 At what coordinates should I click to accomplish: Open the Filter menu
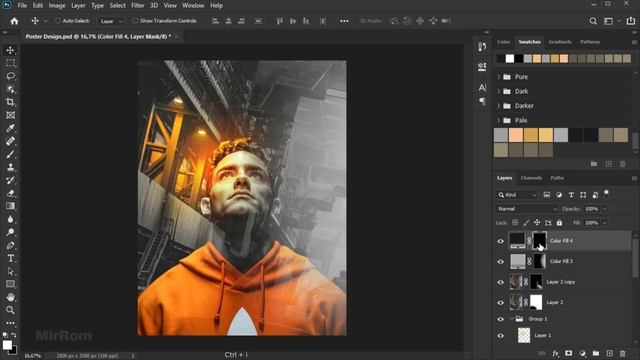coord(138,6)
